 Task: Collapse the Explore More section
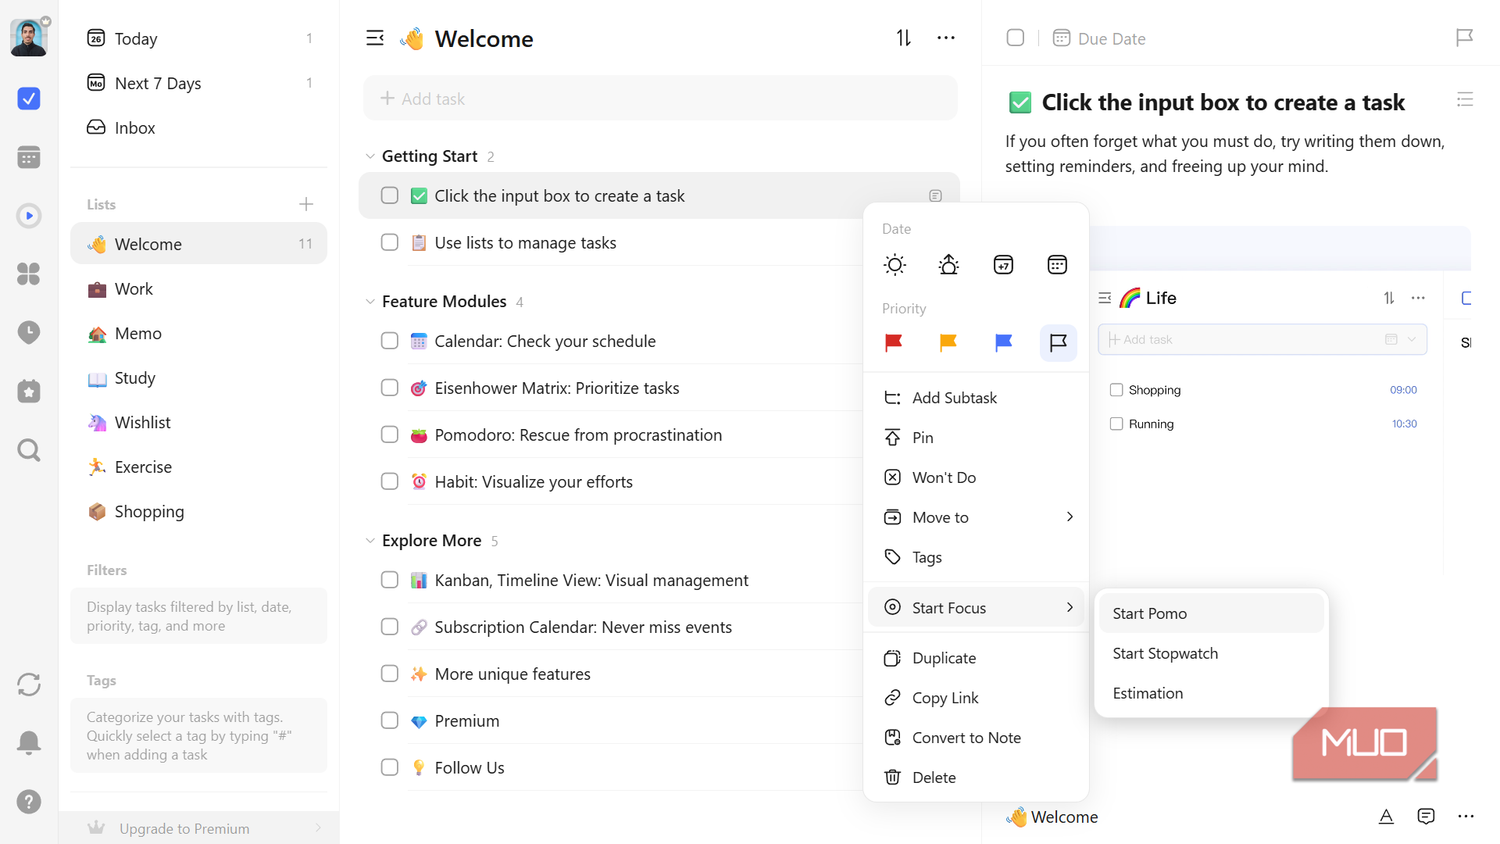pos(370,541)
